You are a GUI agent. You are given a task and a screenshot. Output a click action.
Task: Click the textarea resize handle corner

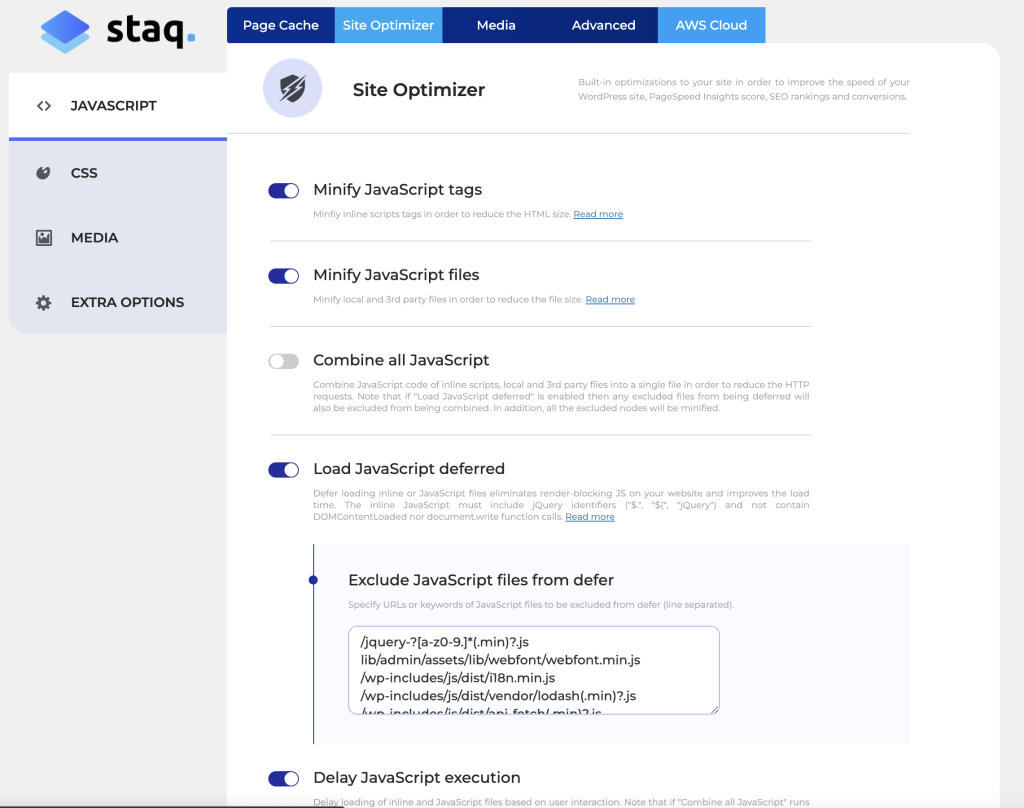(x=714, y=709)
